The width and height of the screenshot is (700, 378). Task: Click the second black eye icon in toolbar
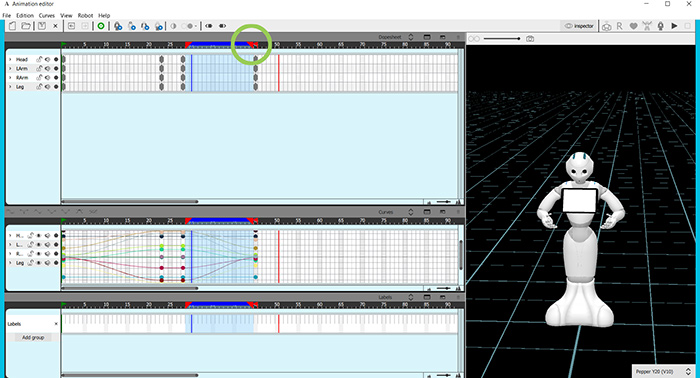click(x=222, y=26)
